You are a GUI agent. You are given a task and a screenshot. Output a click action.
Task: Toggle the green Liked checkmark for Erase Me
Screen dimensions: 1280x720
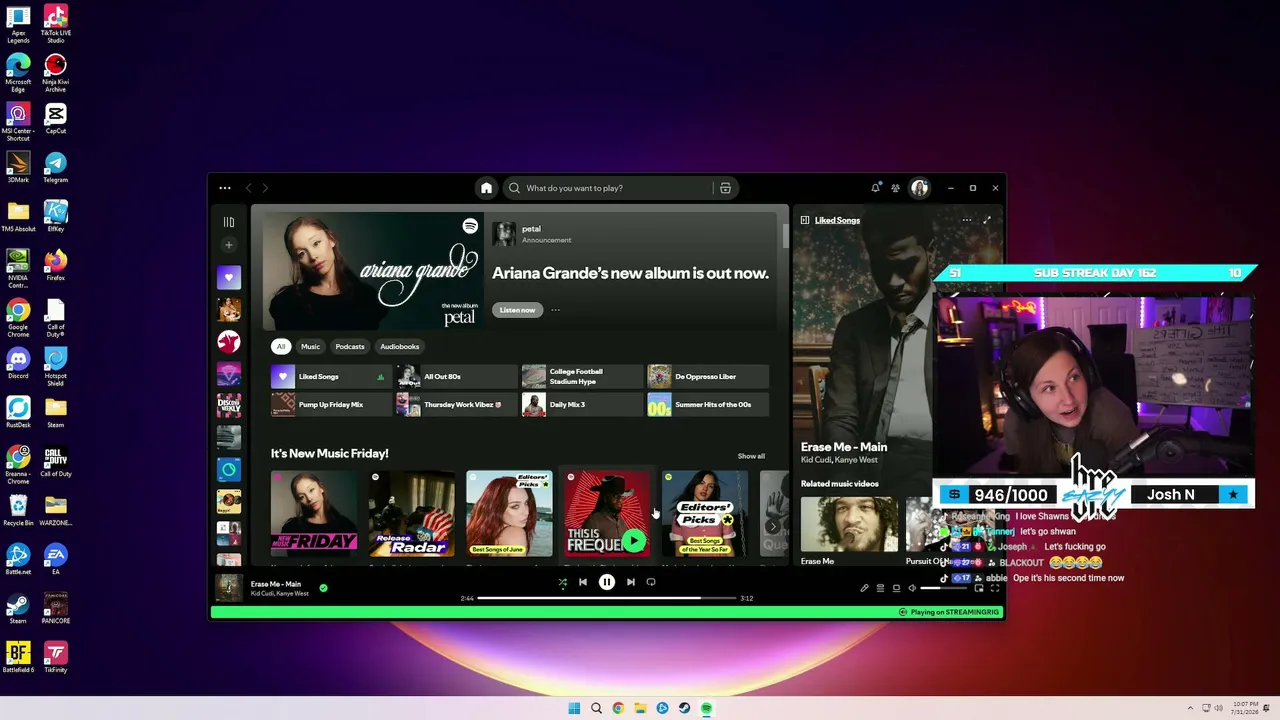tap(323, 588)
